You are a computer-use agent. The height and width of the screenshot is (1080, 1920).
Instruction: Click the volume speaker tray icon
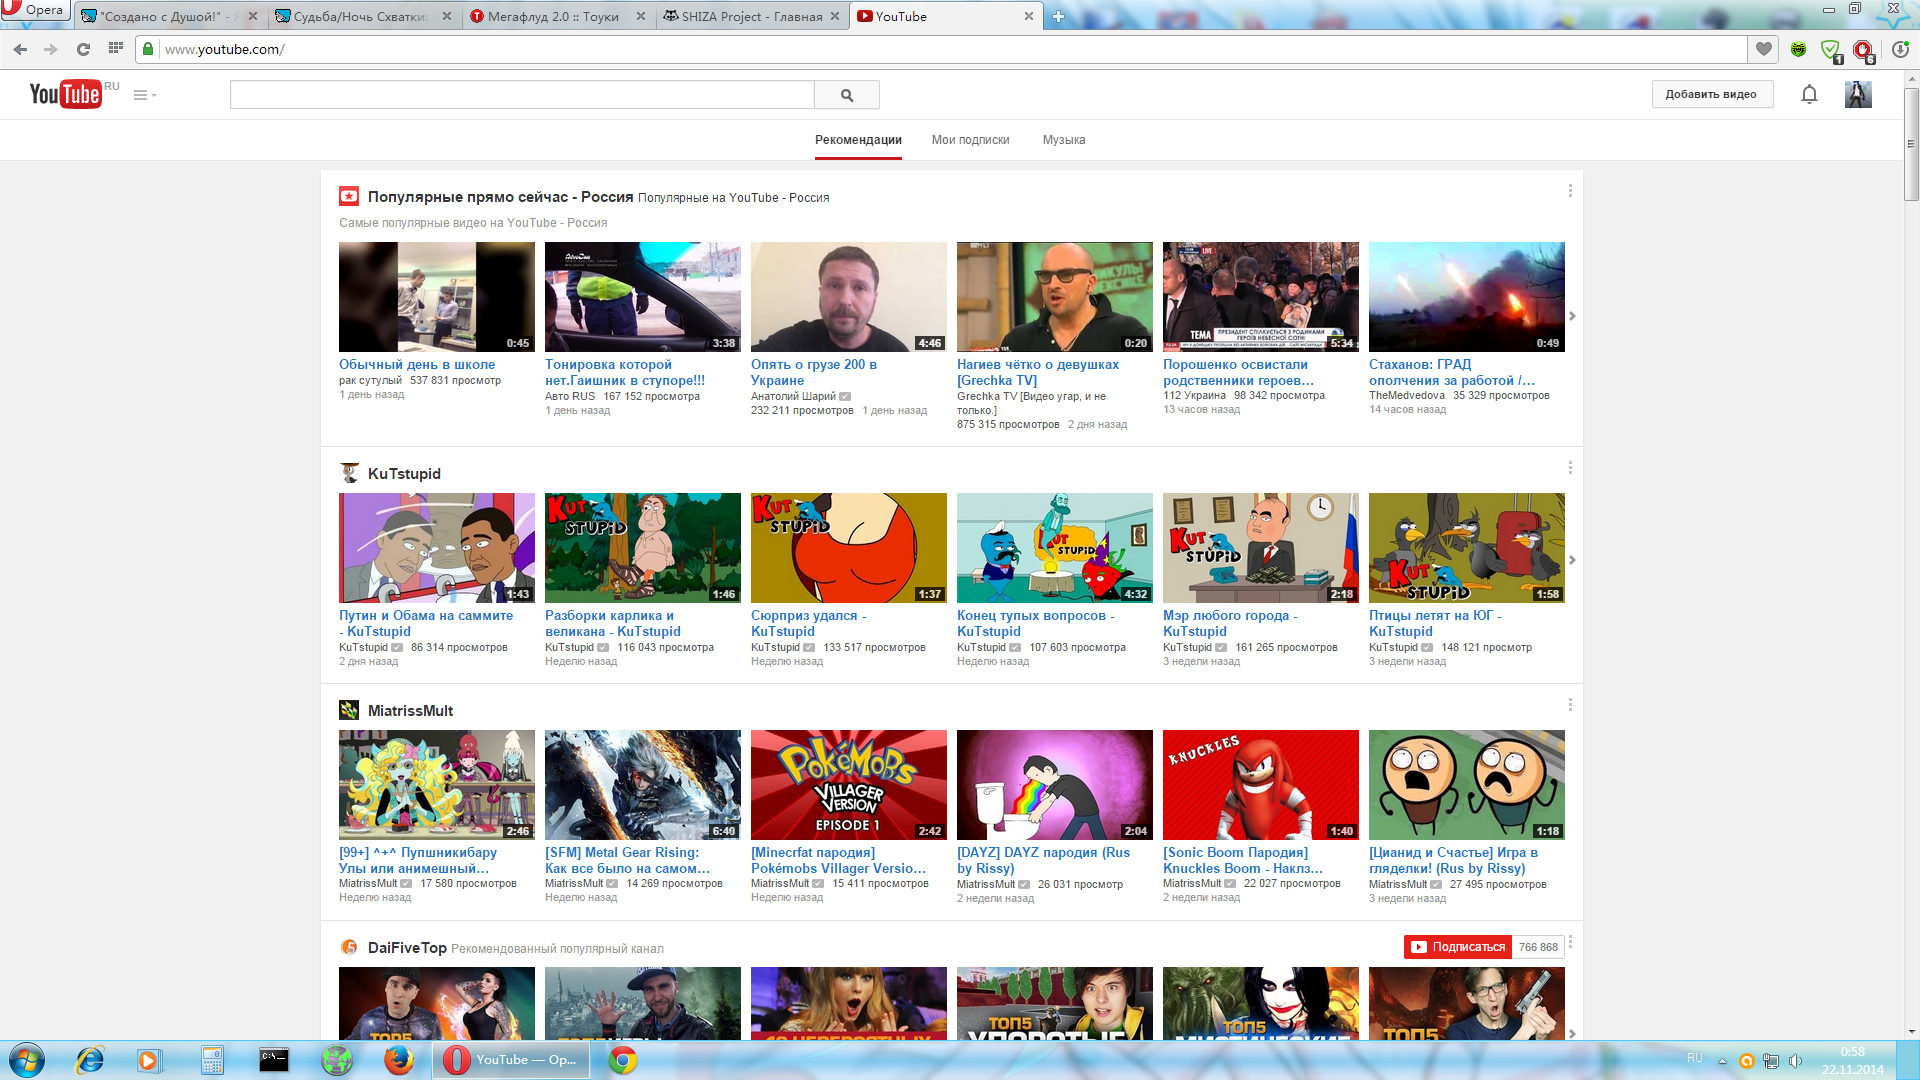point(1795,1061)
